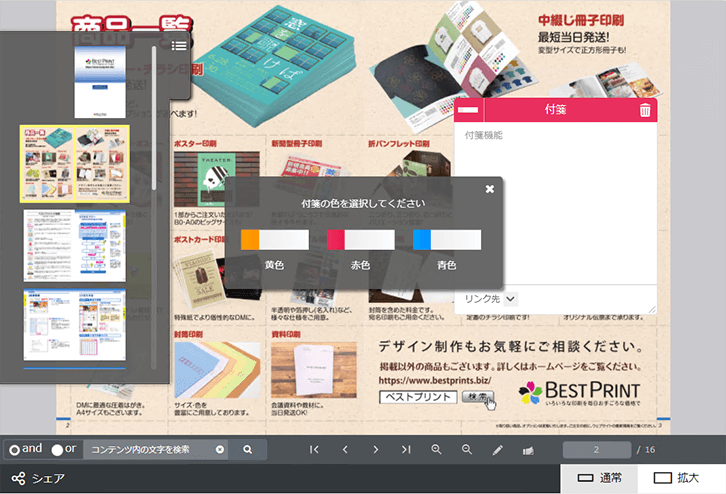Close the sticky color selection dialog
The width and height of the screenshot is (726, 494).
pos(489,188)
